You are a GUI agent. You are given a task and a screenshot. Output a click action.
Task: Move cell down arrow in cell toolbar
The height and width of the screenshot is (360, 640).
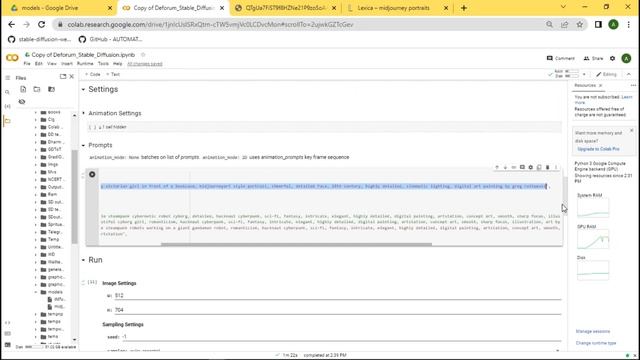[505, 167]
